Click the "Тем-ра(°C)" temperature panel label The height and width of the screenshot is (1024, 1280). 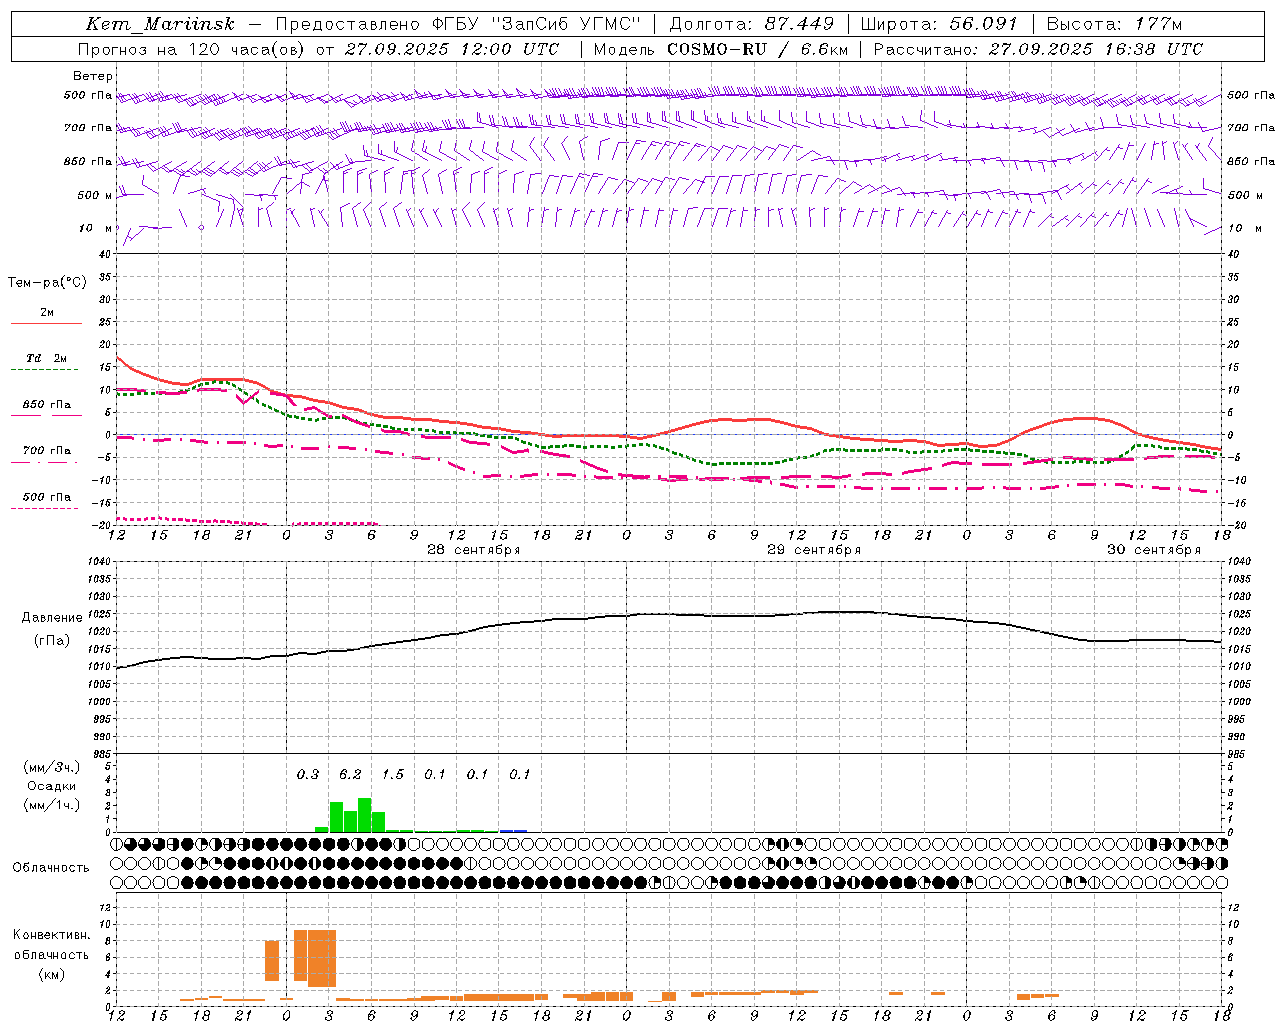pos(47,283)
